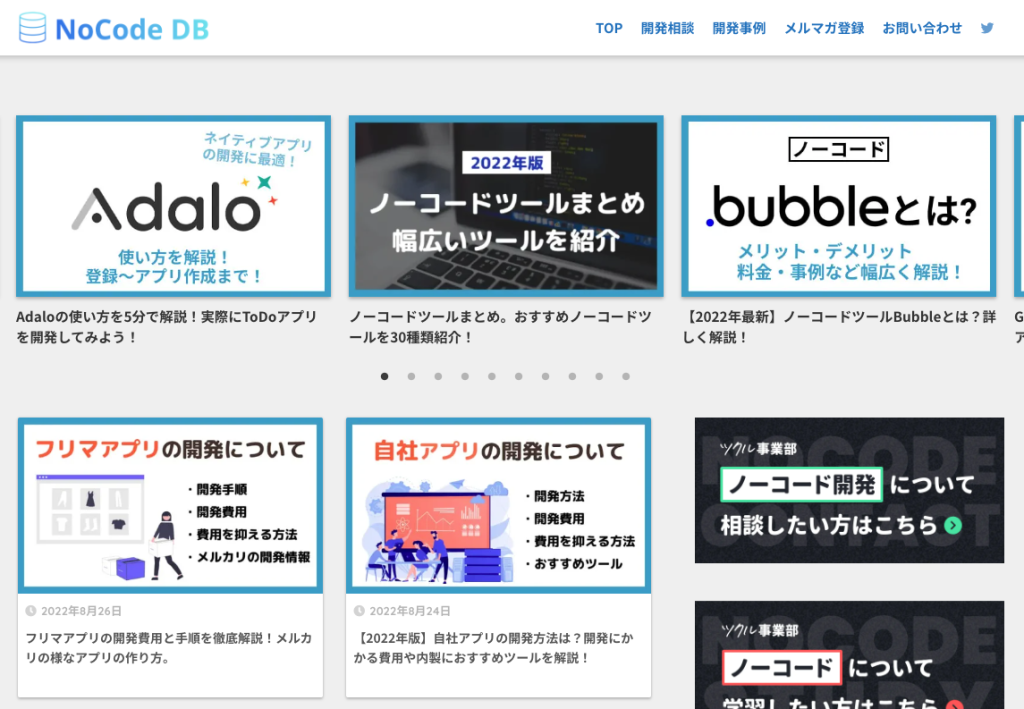Viewport: 1024px width, 709px height.
Task: Click the 自社アプリの開発について thumbnail
Action: [498, 504]
